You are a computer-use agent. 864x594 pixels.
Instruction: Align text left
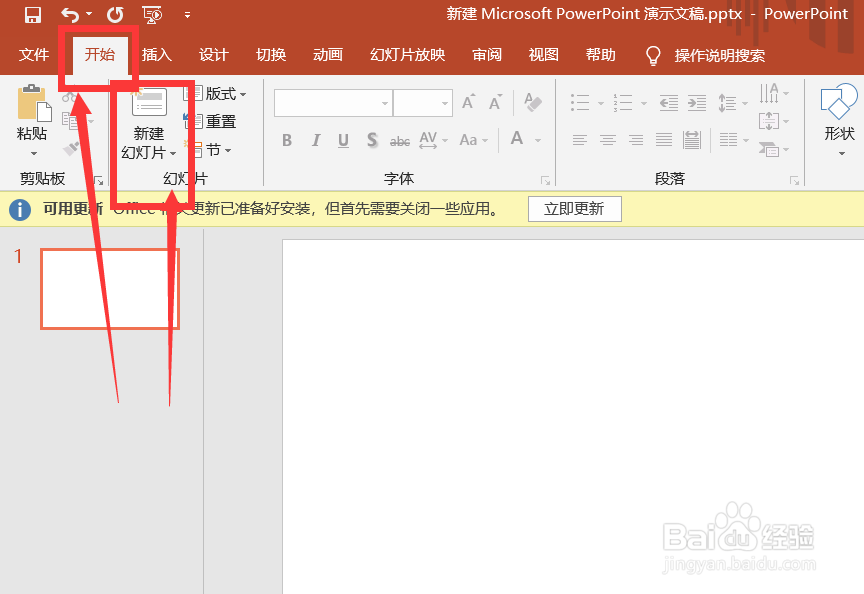point(580,140)
